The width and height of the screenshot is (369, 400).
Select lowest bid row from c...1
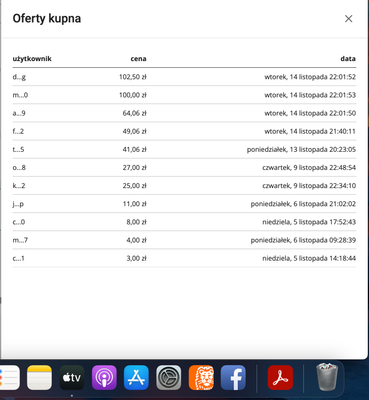point(184,258)
